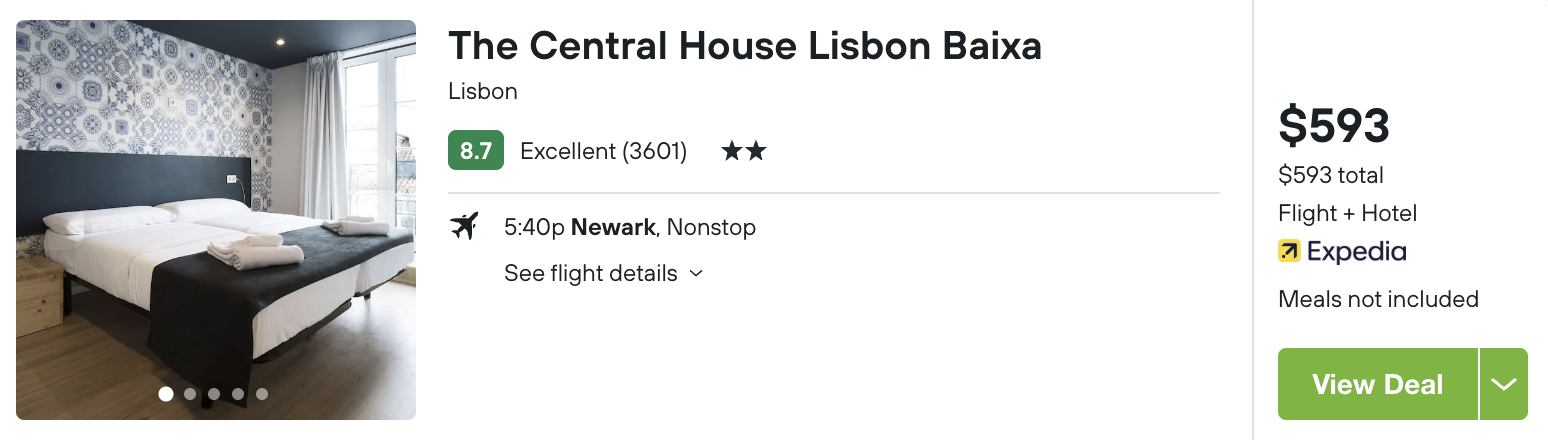
Task: Click the airplane flight icon
Action: click(x=464, y=227)
